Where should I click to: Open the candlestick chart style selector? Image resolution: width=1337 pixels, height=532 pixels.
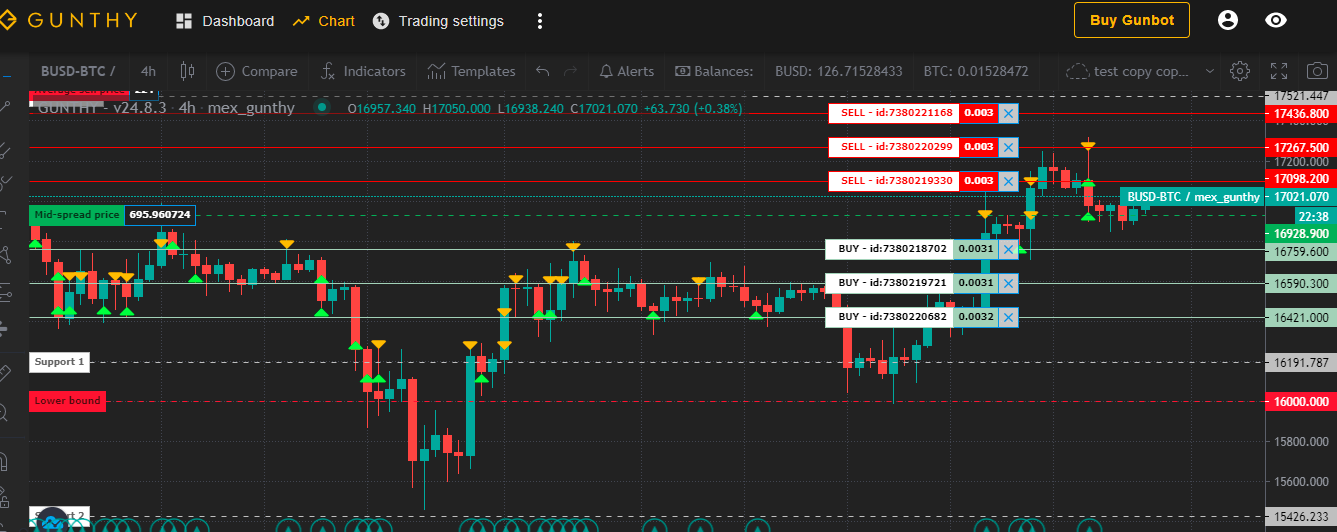pyautogui.click(x=187, y=71)
